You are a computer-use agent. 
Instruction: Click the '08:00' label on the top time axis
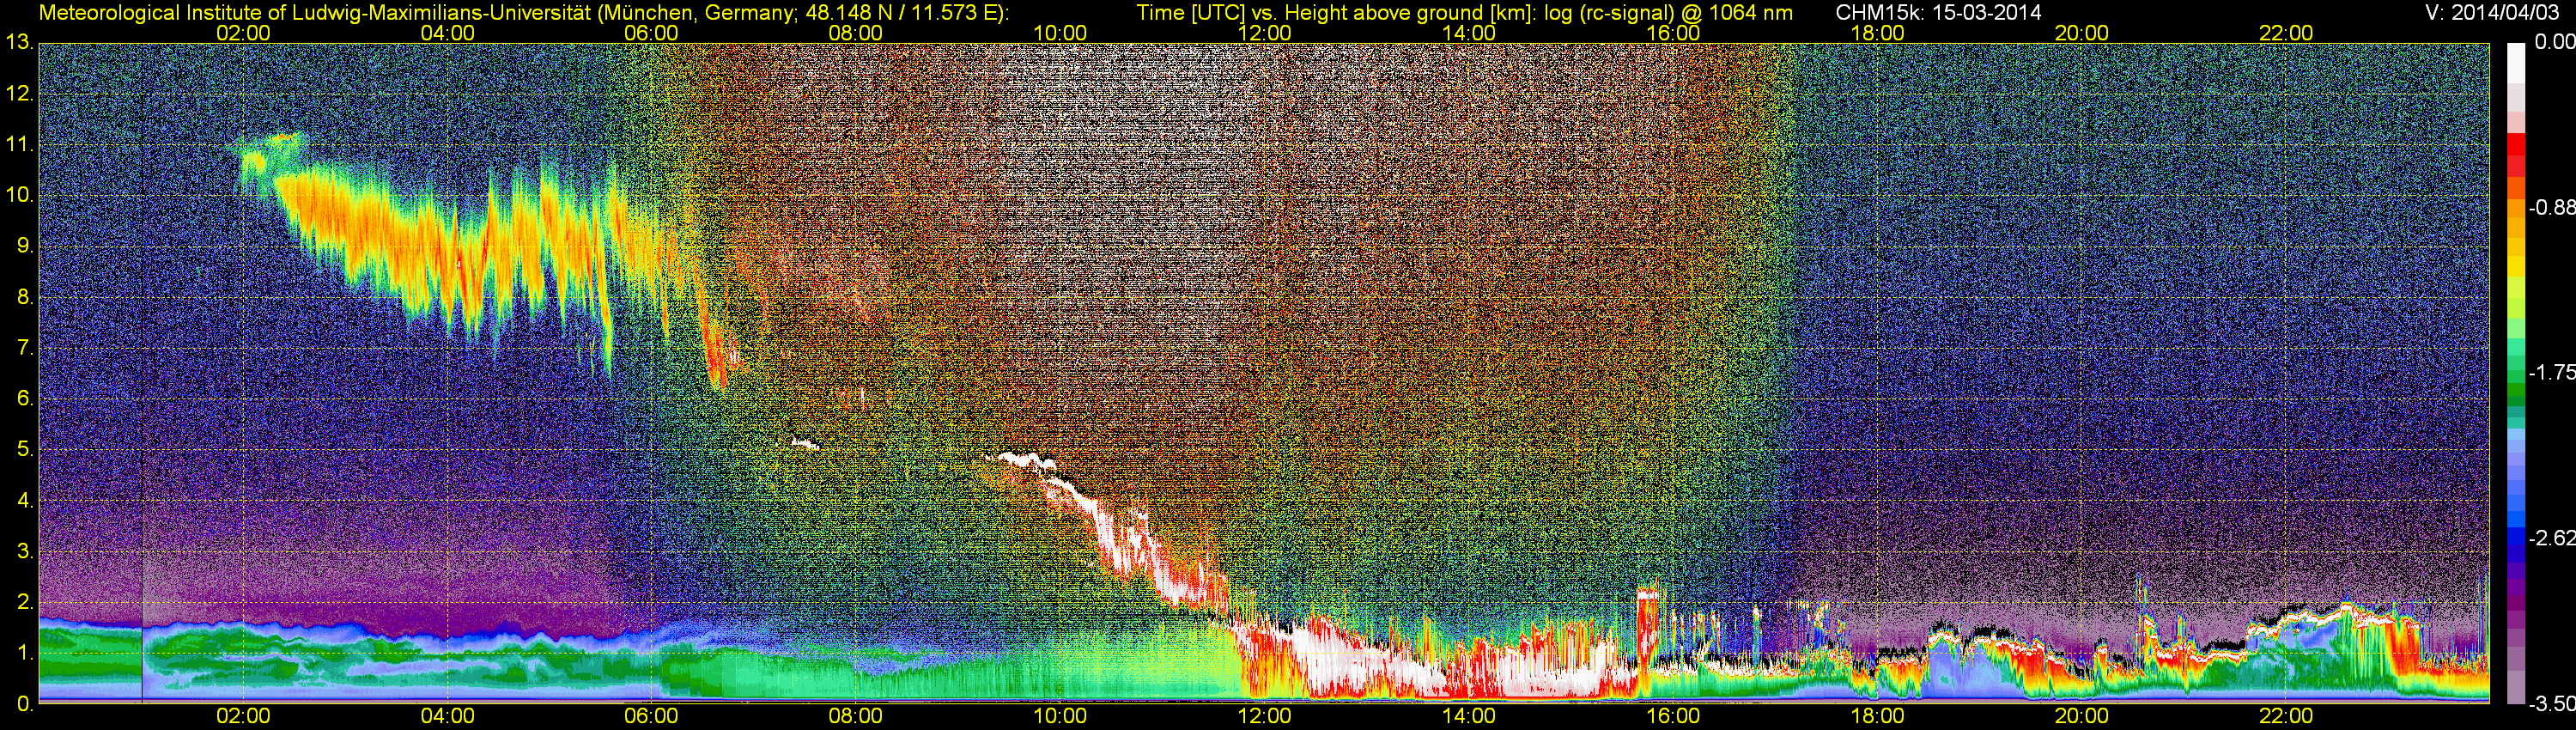coord(856,33)
